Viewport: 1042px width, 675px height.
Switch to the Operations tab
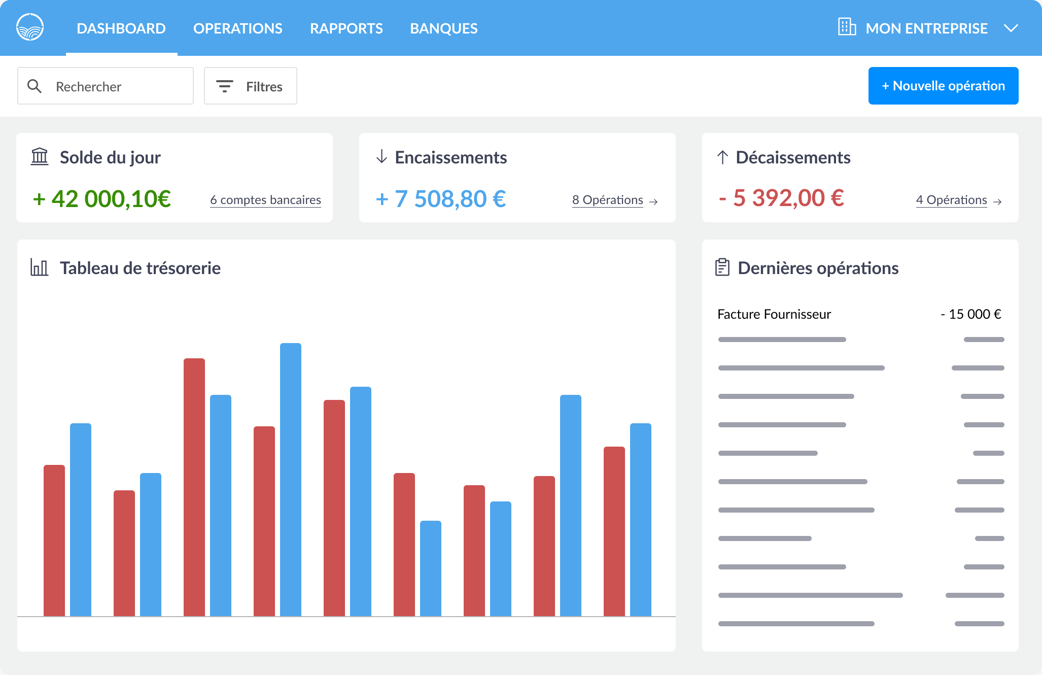[238, 29]
